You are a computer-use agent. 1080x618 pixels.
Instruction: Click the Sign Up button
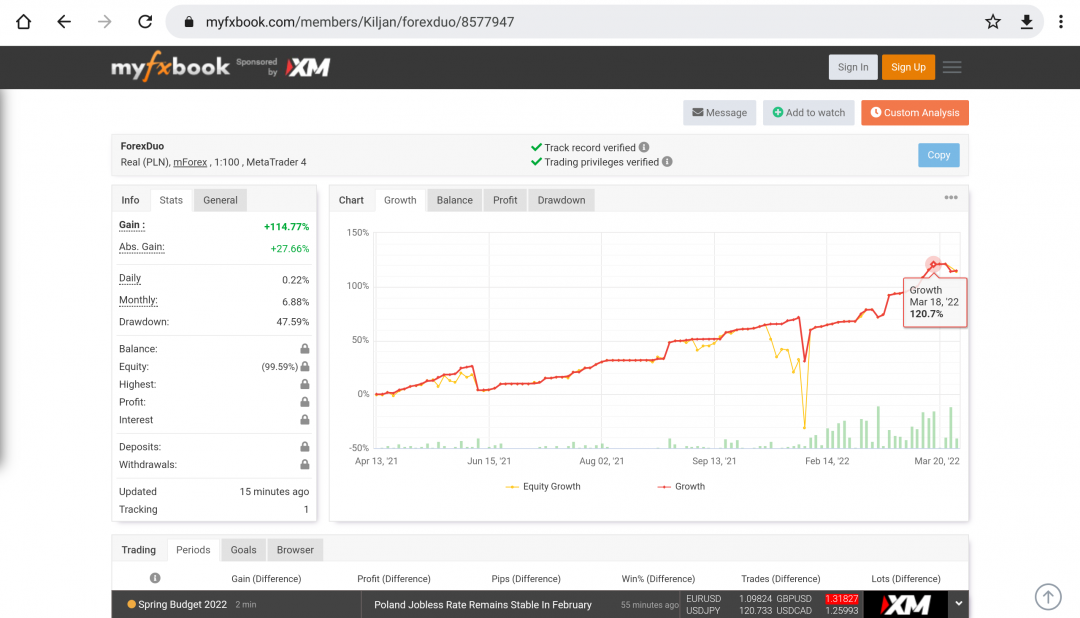pyautogui.click(x=908, y=67)
